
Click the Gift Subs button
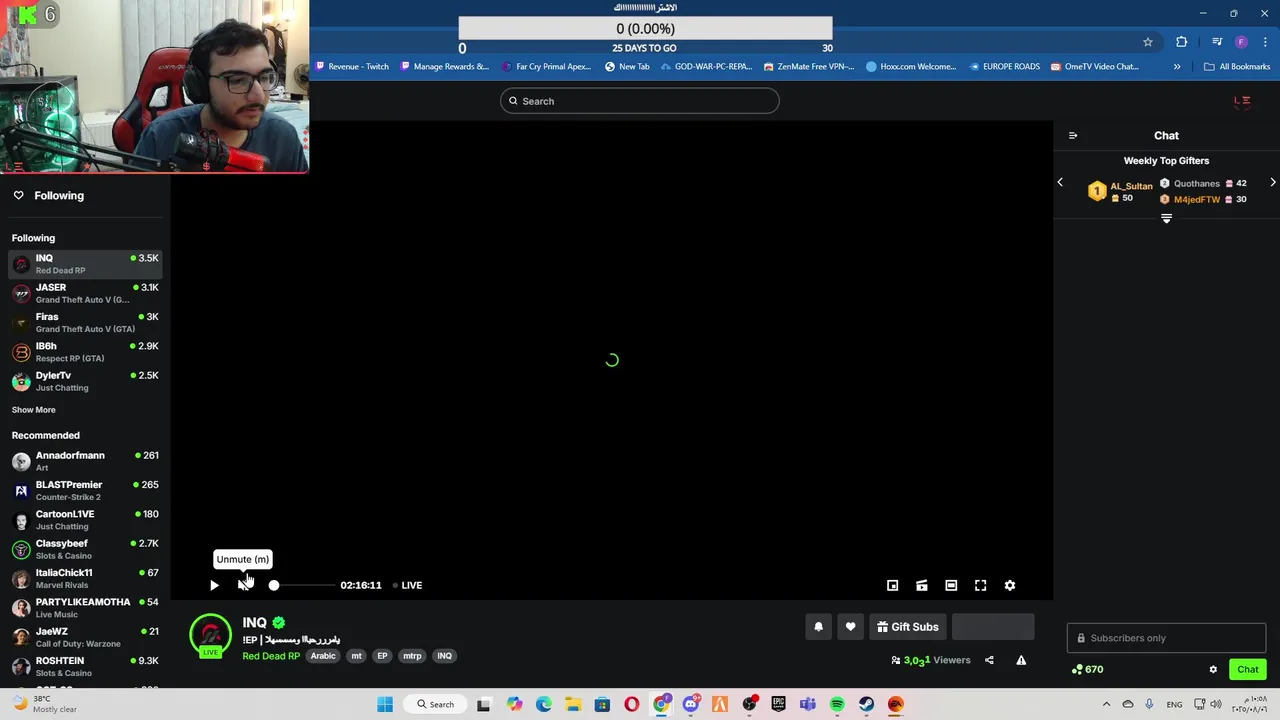tap(908, 627)
